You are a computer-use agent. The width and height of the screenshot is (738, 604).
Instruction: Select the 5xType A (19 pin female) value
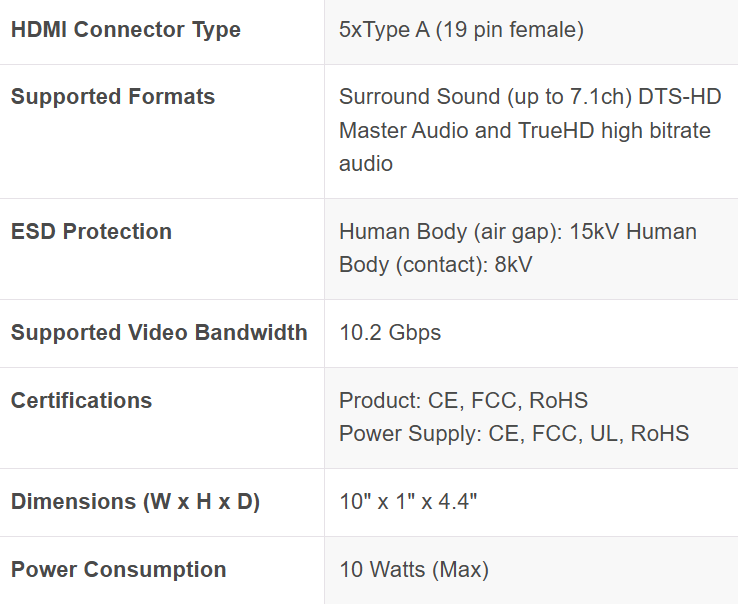(x=461, y=30)
